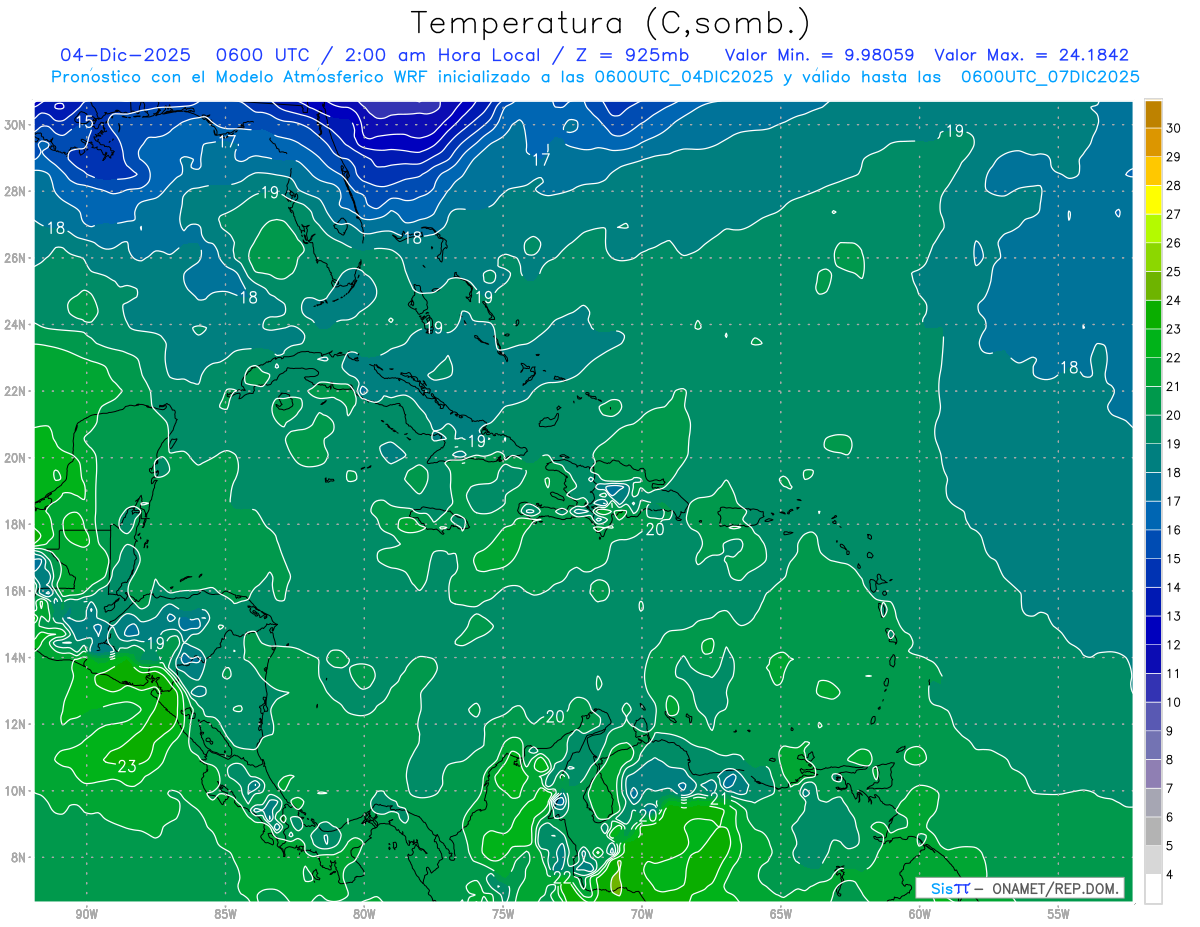The image size is (1200, 927).
Task: Pick the gray swatch between colorbar labels 5 and 6
Action: (x=1153, y=831)
